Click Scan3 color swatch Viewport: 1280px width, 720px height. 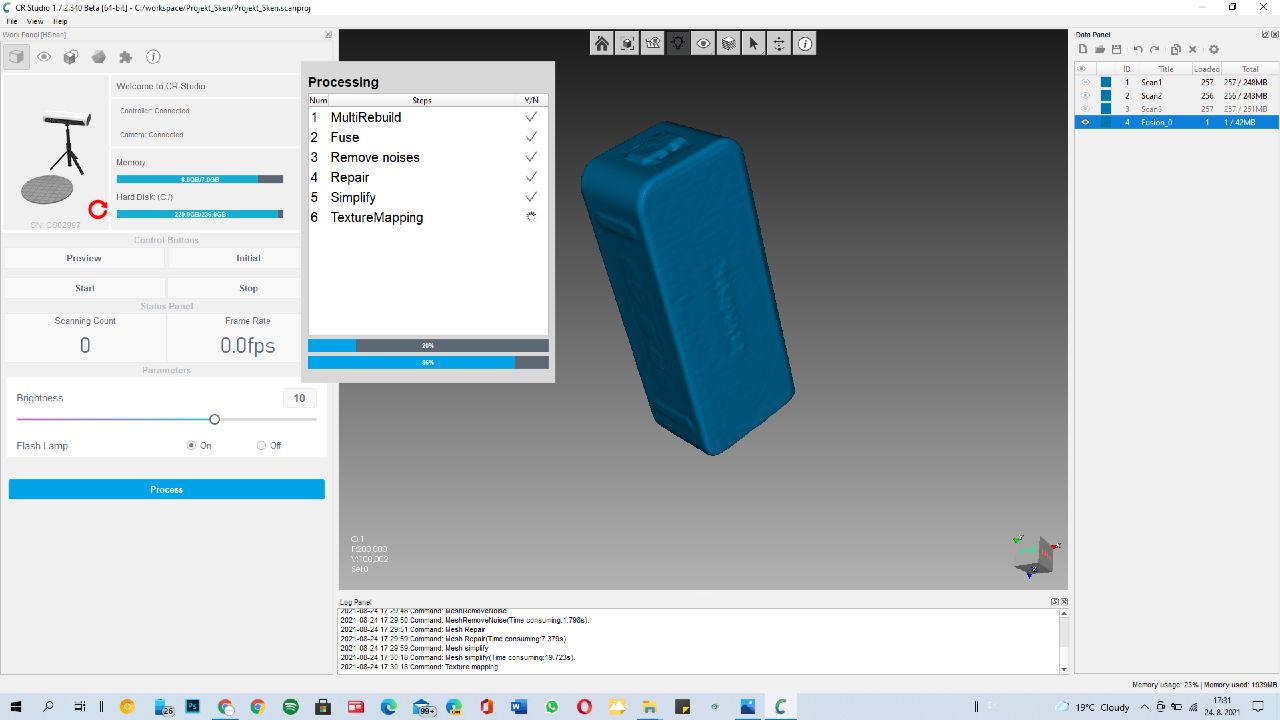click(1106, 108)
